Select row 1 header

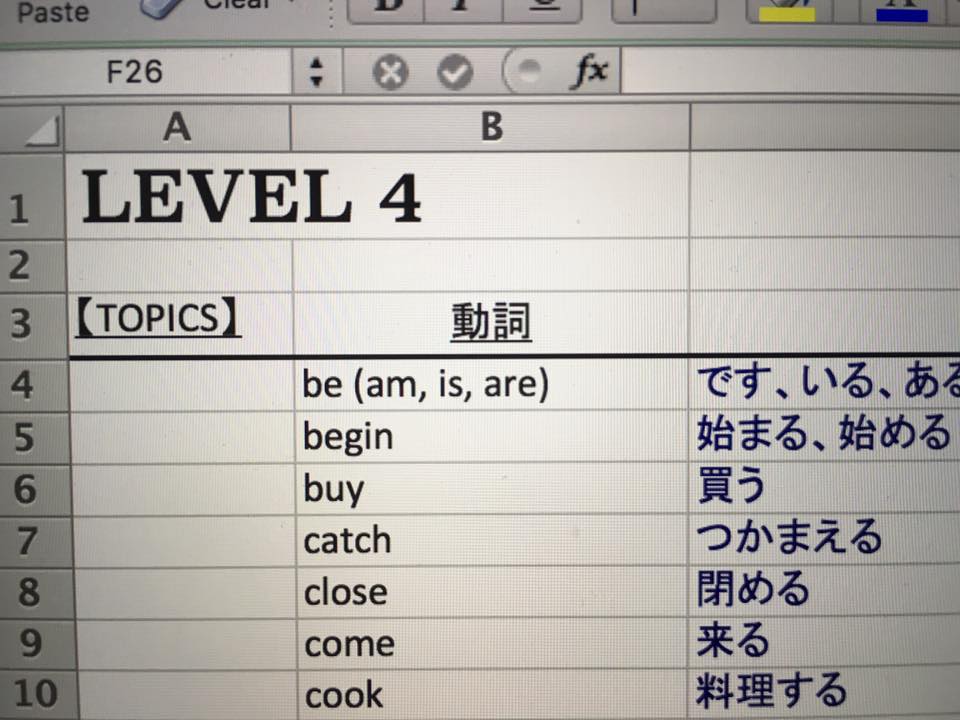click(32, 196)
